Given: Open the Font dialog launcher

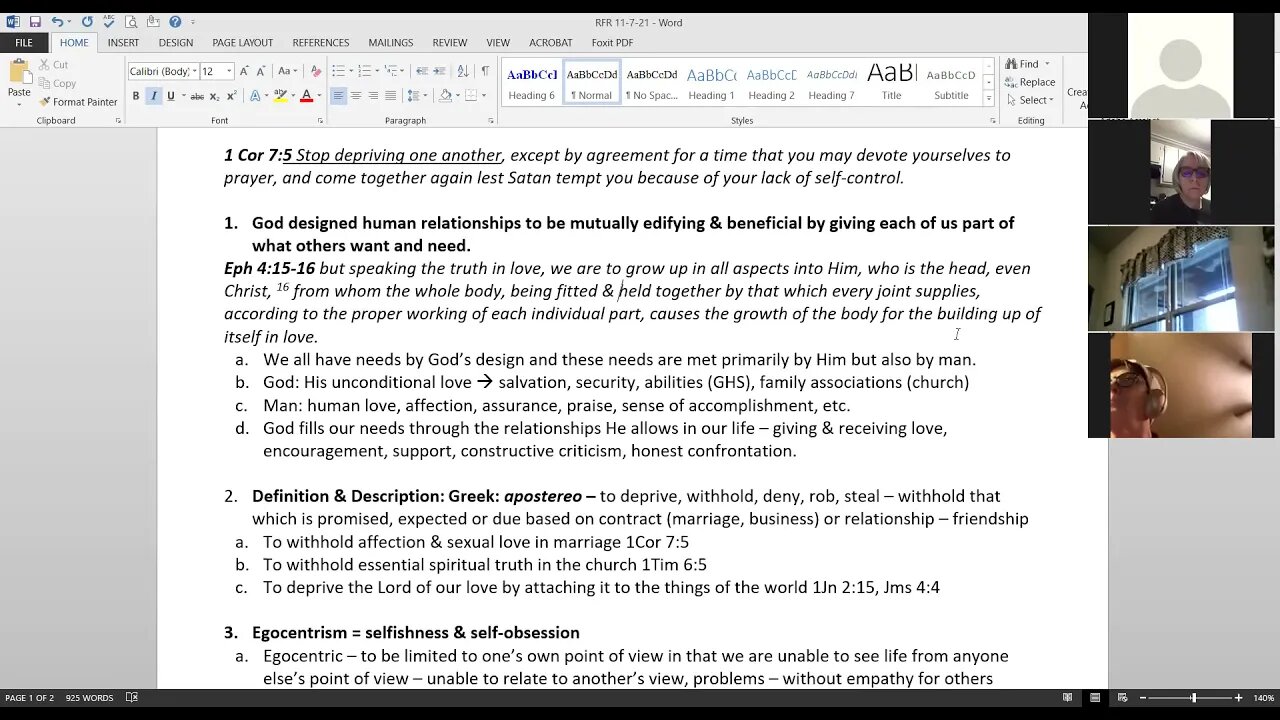Looking at the screenshot, I should click(320, 121).
